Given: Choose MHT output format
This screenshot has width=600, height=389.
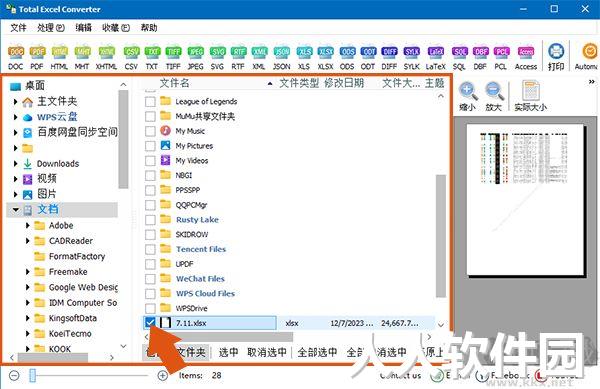Looking at the screenshot, I should pyautogui.click(x=82, y=57).
